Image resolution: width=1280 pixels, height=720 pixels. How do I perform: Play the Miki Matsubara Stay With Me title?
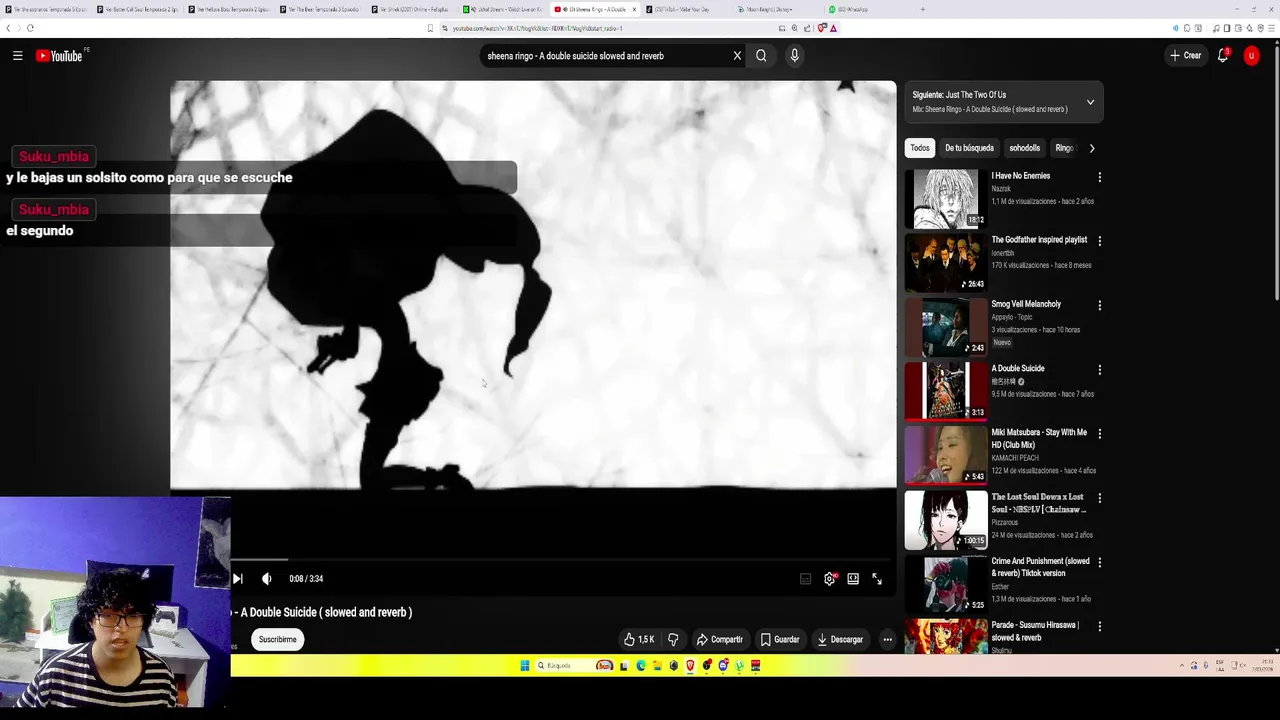click(x=1039, y=438)
